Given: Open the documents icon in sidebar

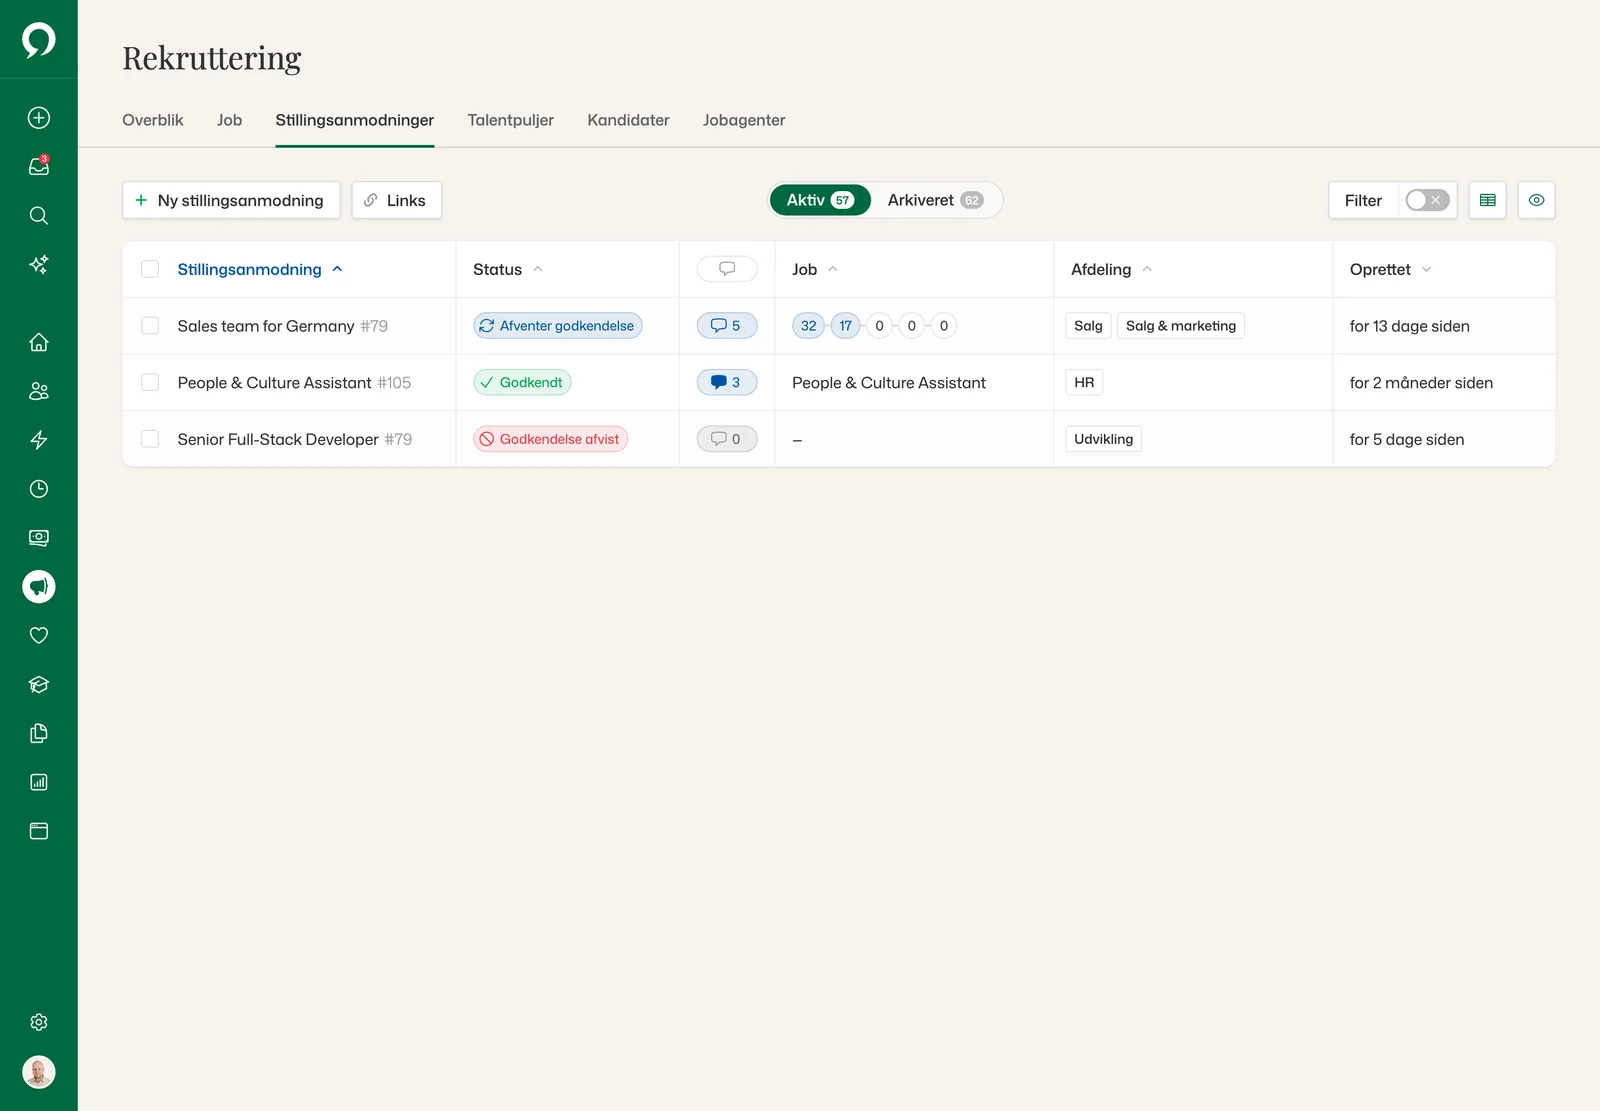Looking at the screenshot, I should pos(39,734).
